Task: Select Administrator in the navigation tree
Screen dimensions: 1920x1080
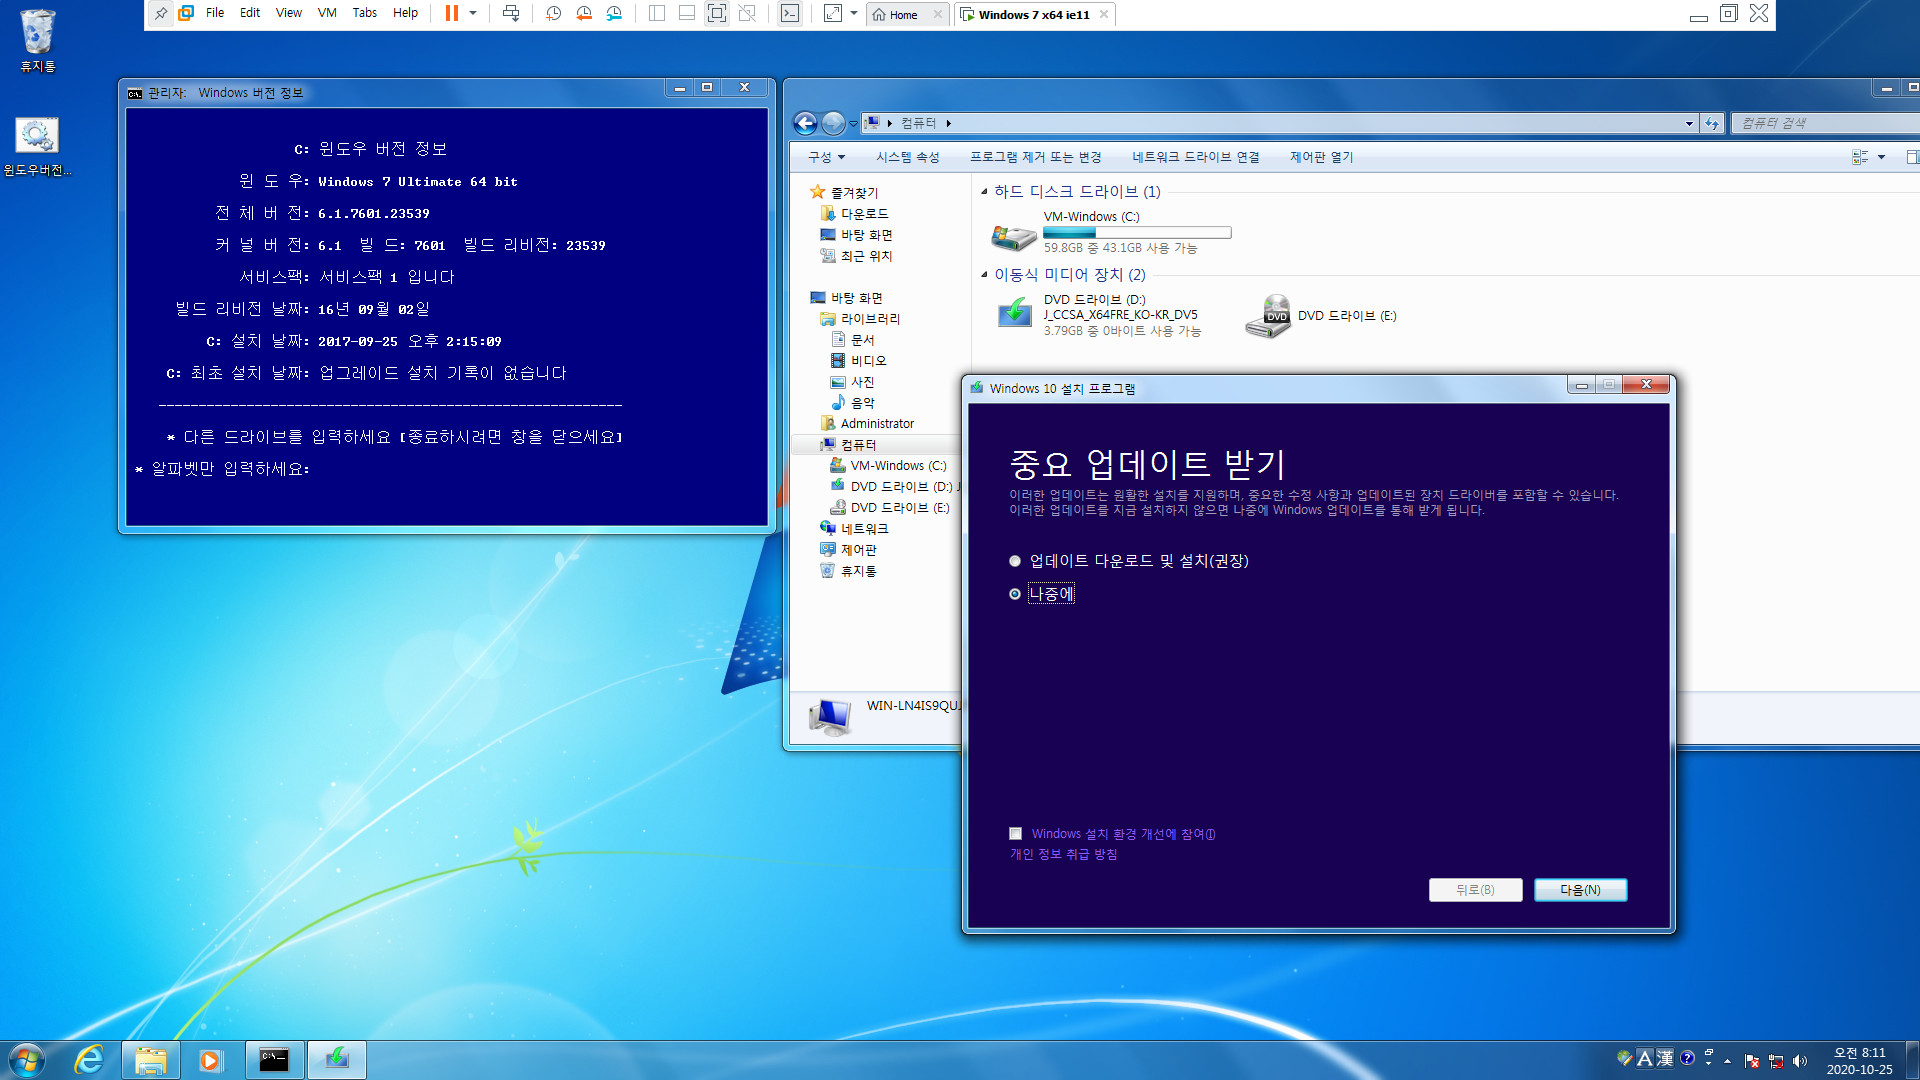Action: [867, 424]
